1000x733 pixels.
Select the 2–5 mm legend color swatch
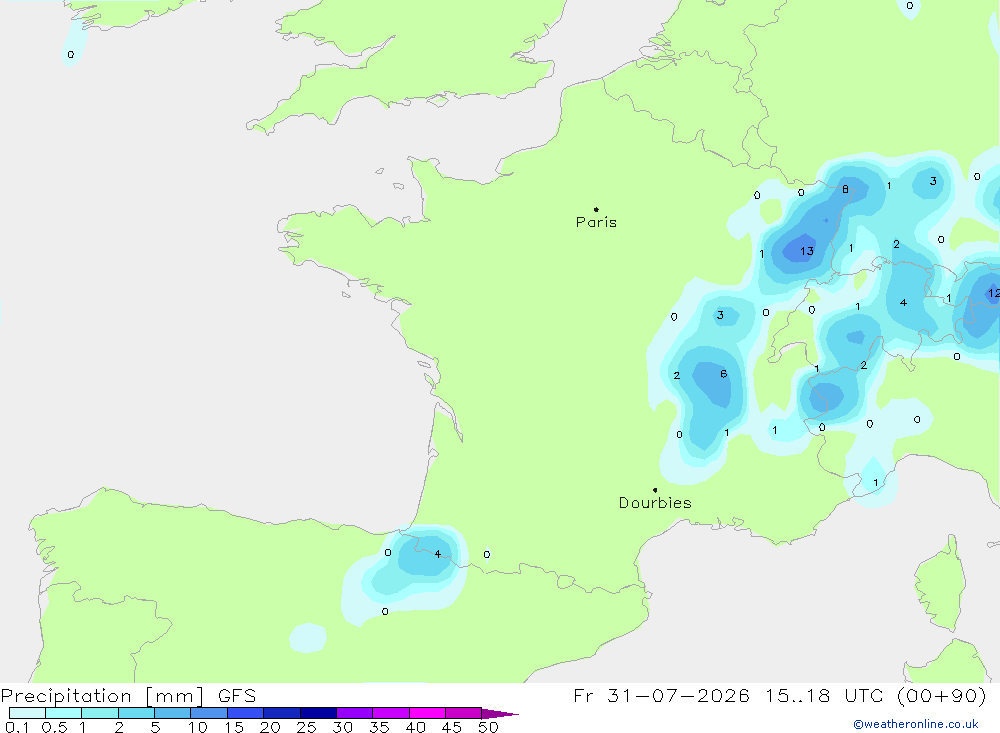pos(136,713)
